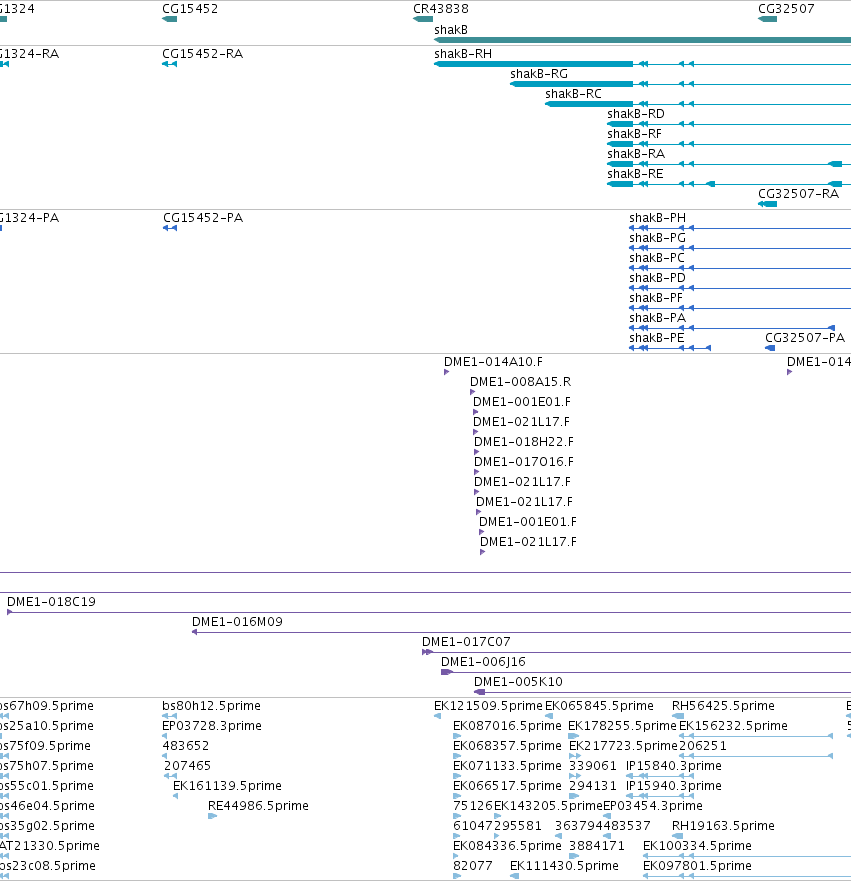Select the EK156232.5prime EST label
Viewport: 851px width, 881px height.
(733, 726)
